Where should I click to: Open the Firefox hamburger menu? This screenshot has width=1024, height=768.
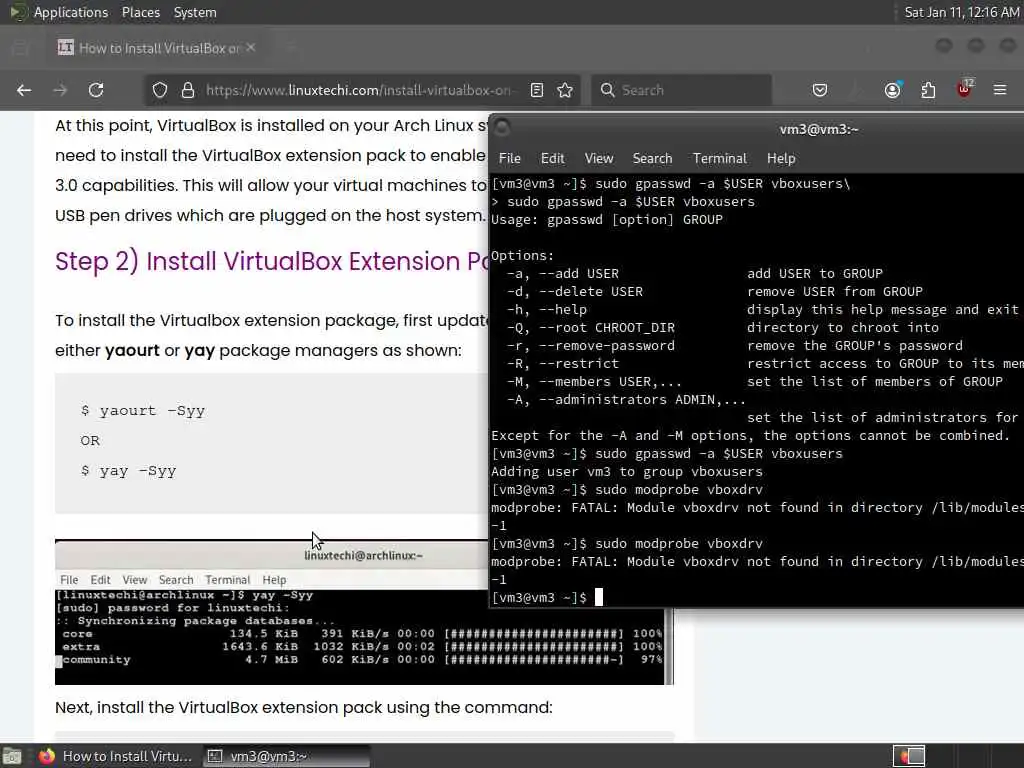tap(1000, 90)
